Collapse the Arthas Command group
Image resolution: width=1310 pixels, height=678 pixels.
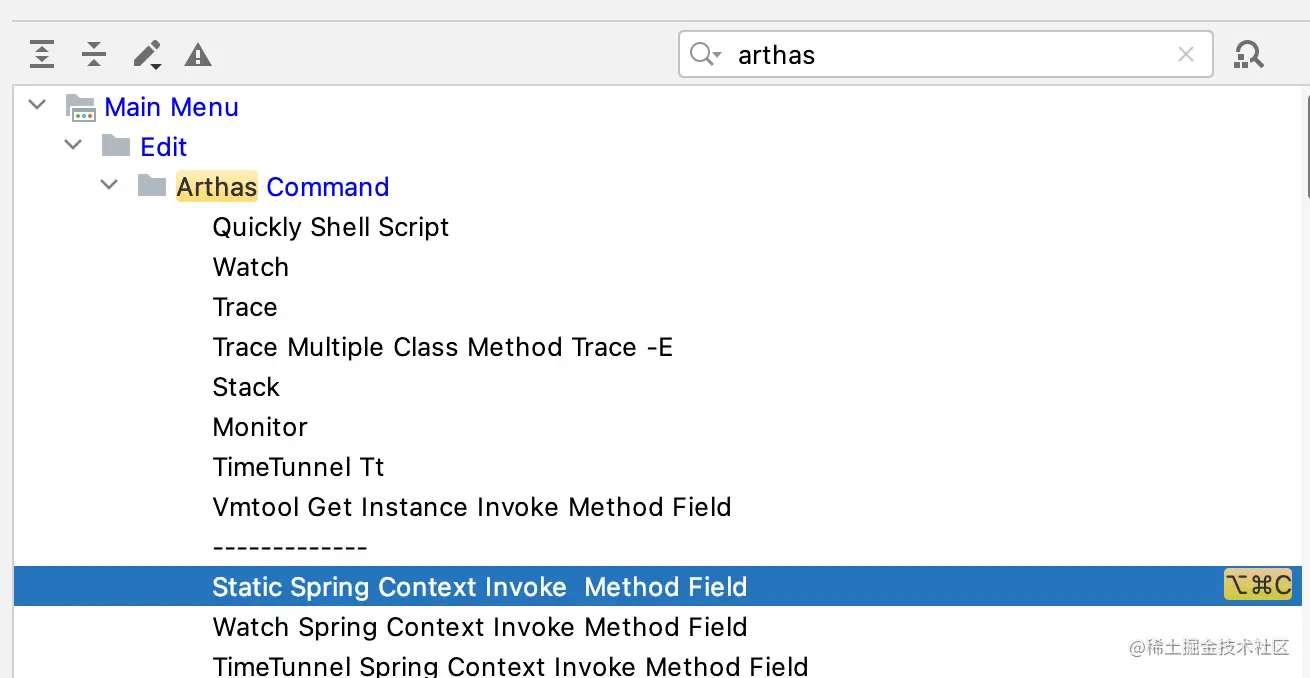coord(109,186)
